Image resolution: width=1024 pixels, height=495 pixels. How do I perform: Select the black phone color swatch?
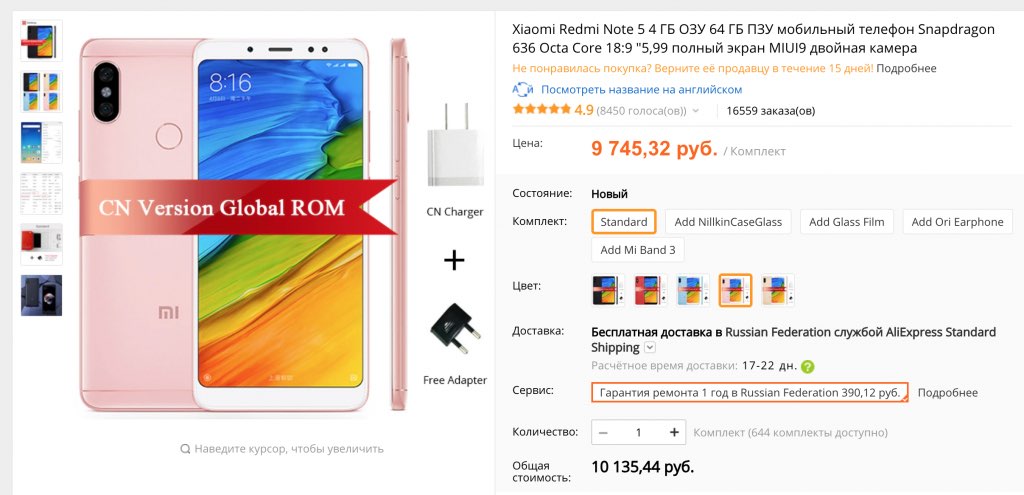pyautogui.click(x=609, y=290)
